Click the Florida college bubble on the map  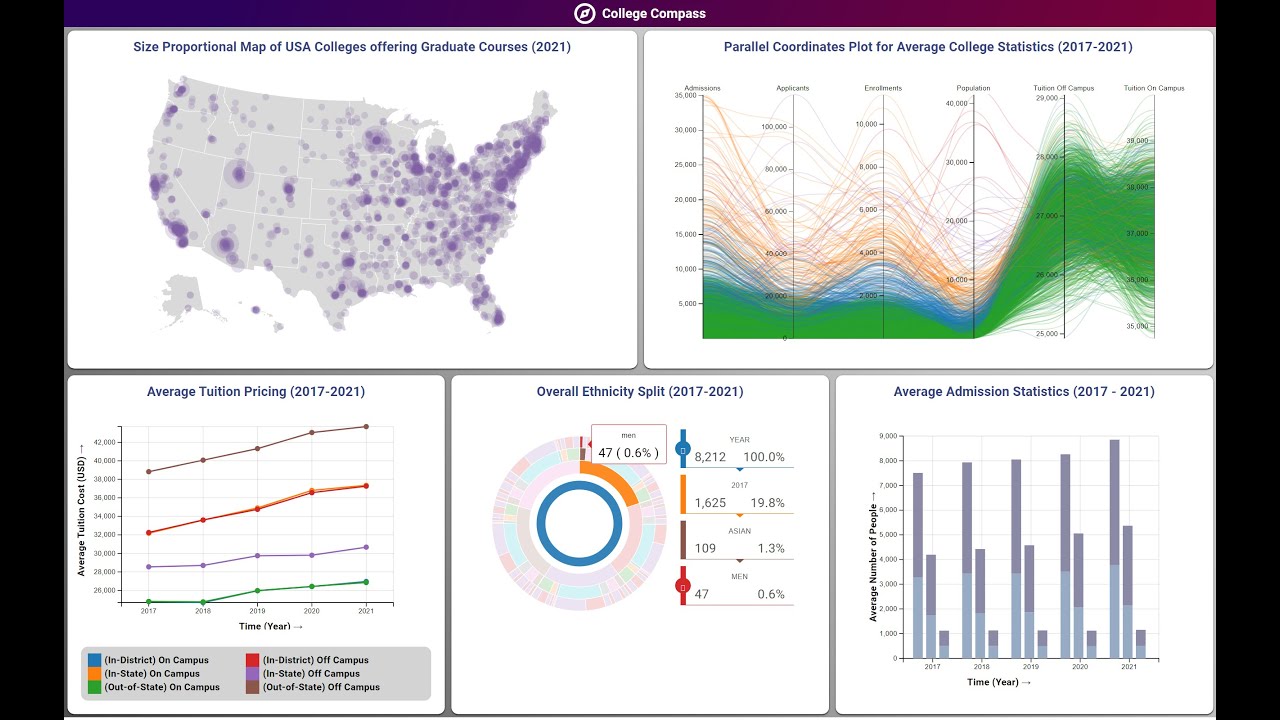(x=497, y=316)
